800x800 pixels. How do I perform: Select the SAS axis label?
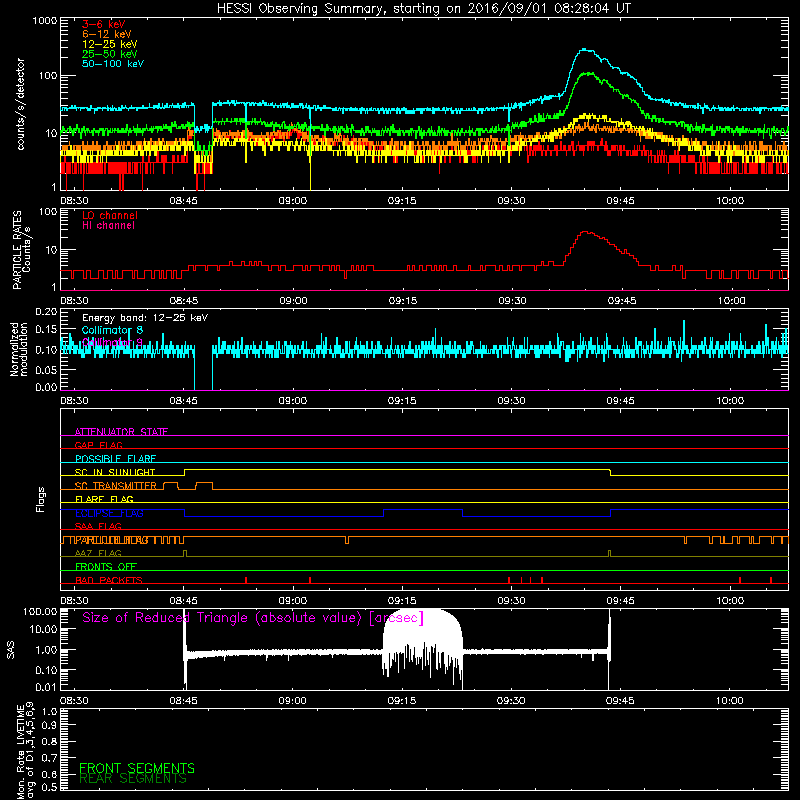coord(10,651)
